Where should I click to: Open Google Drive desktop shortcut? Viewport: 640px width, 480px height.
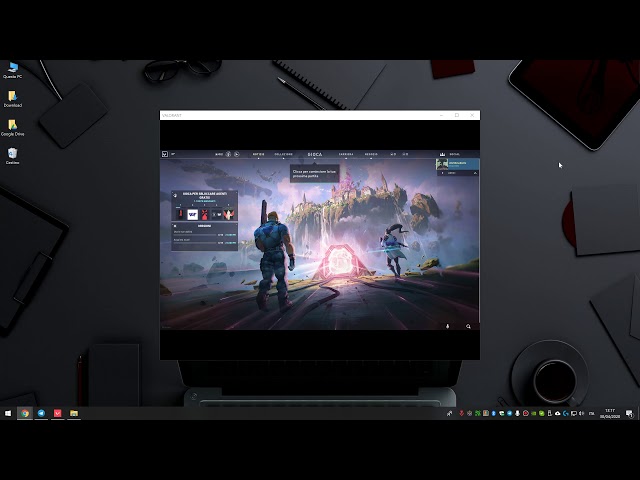[x=12, y=126]
